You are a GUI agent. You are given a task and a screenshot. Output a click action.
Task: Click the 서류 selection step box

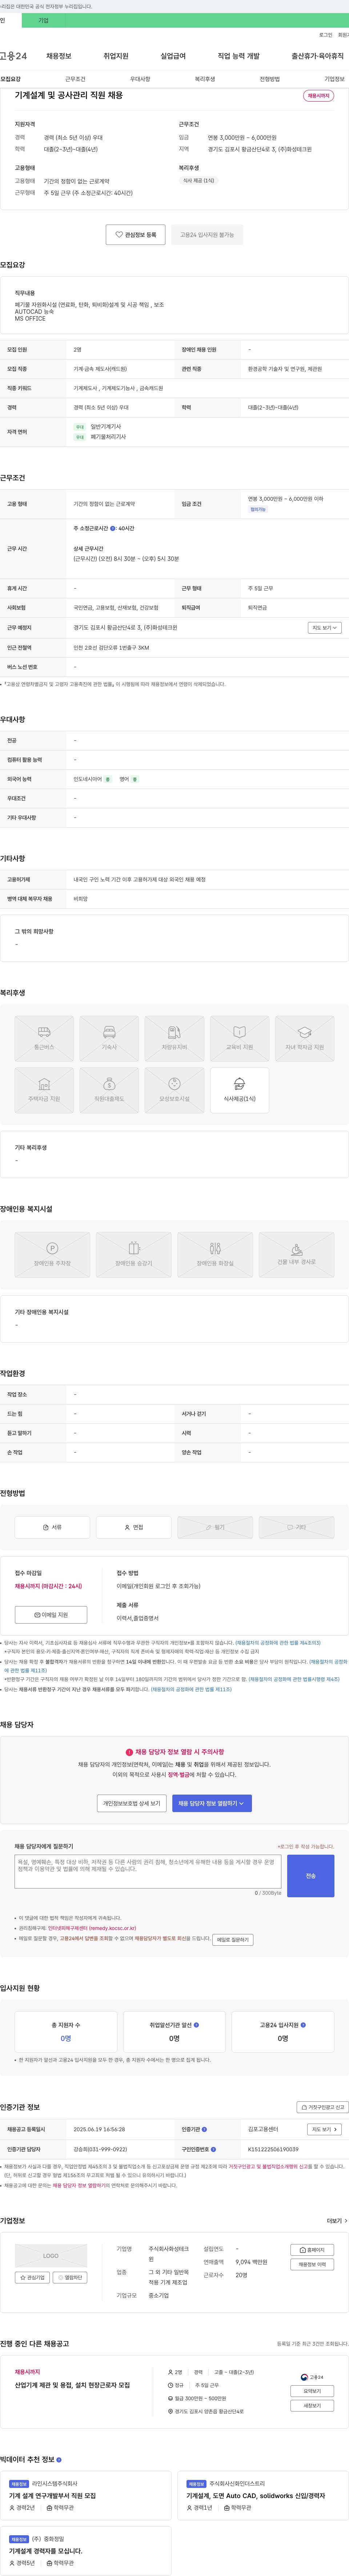[x=52, y=1527]
